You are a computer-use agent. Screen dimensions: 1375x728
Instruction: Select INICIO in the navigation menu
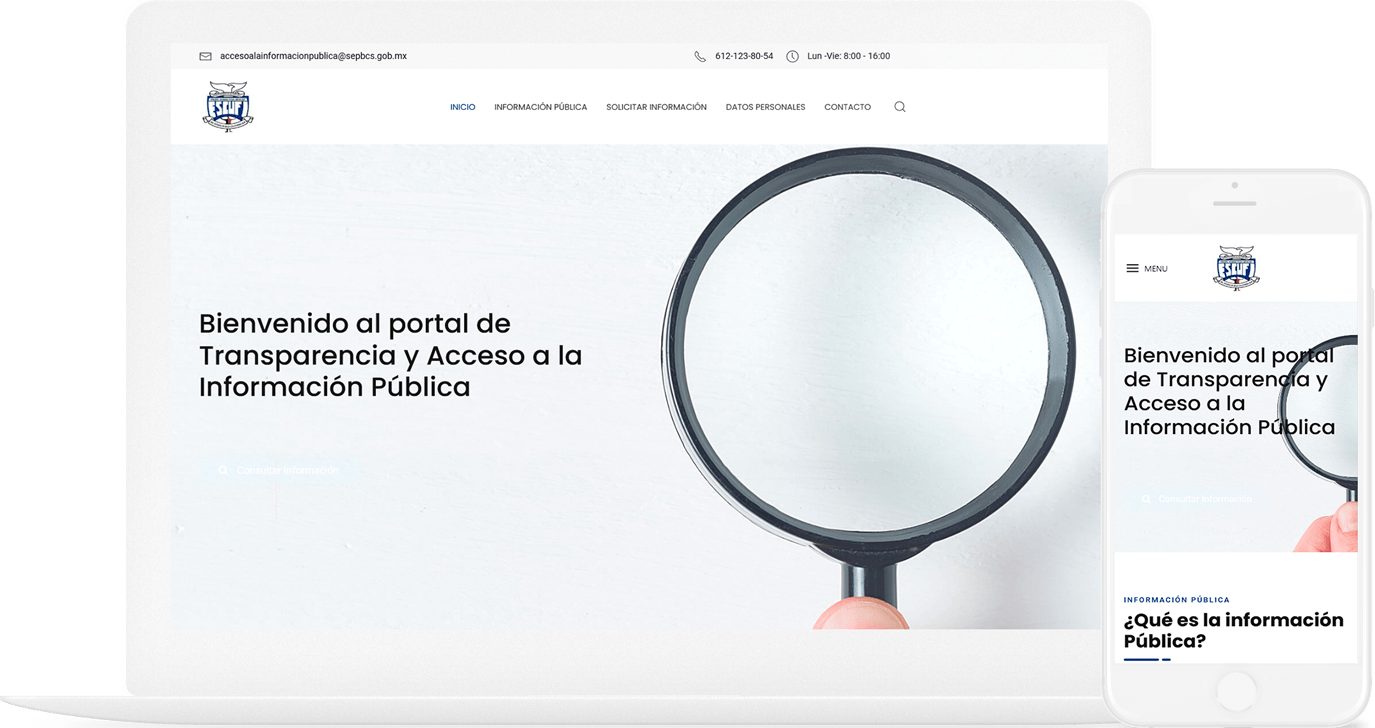[x=463, y=106]
